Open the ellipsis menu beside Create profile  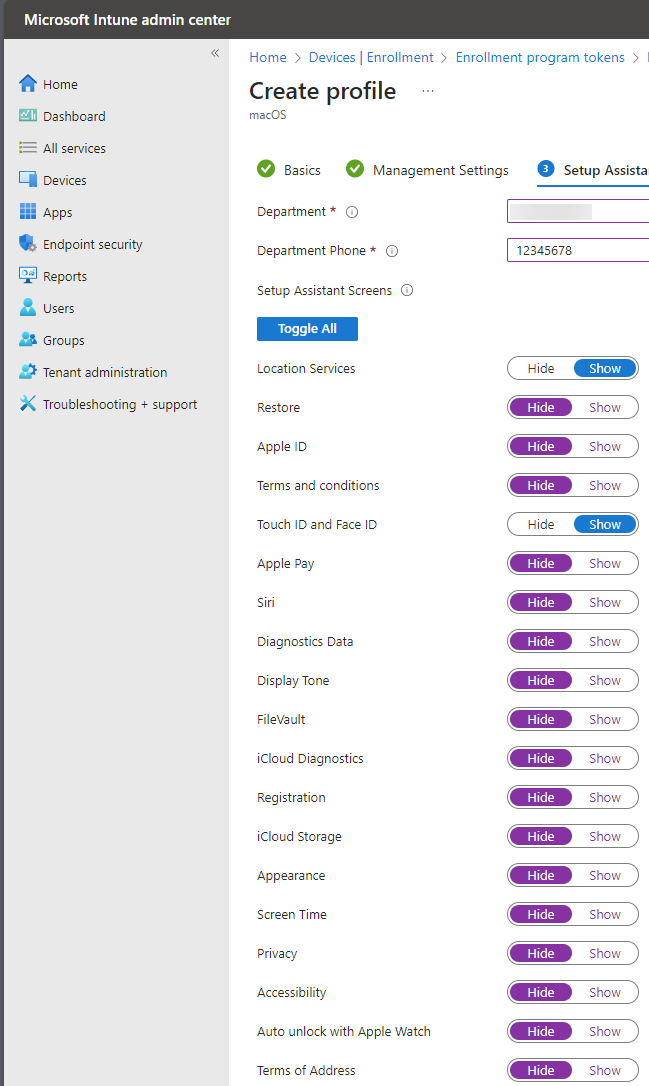point(428,91)
